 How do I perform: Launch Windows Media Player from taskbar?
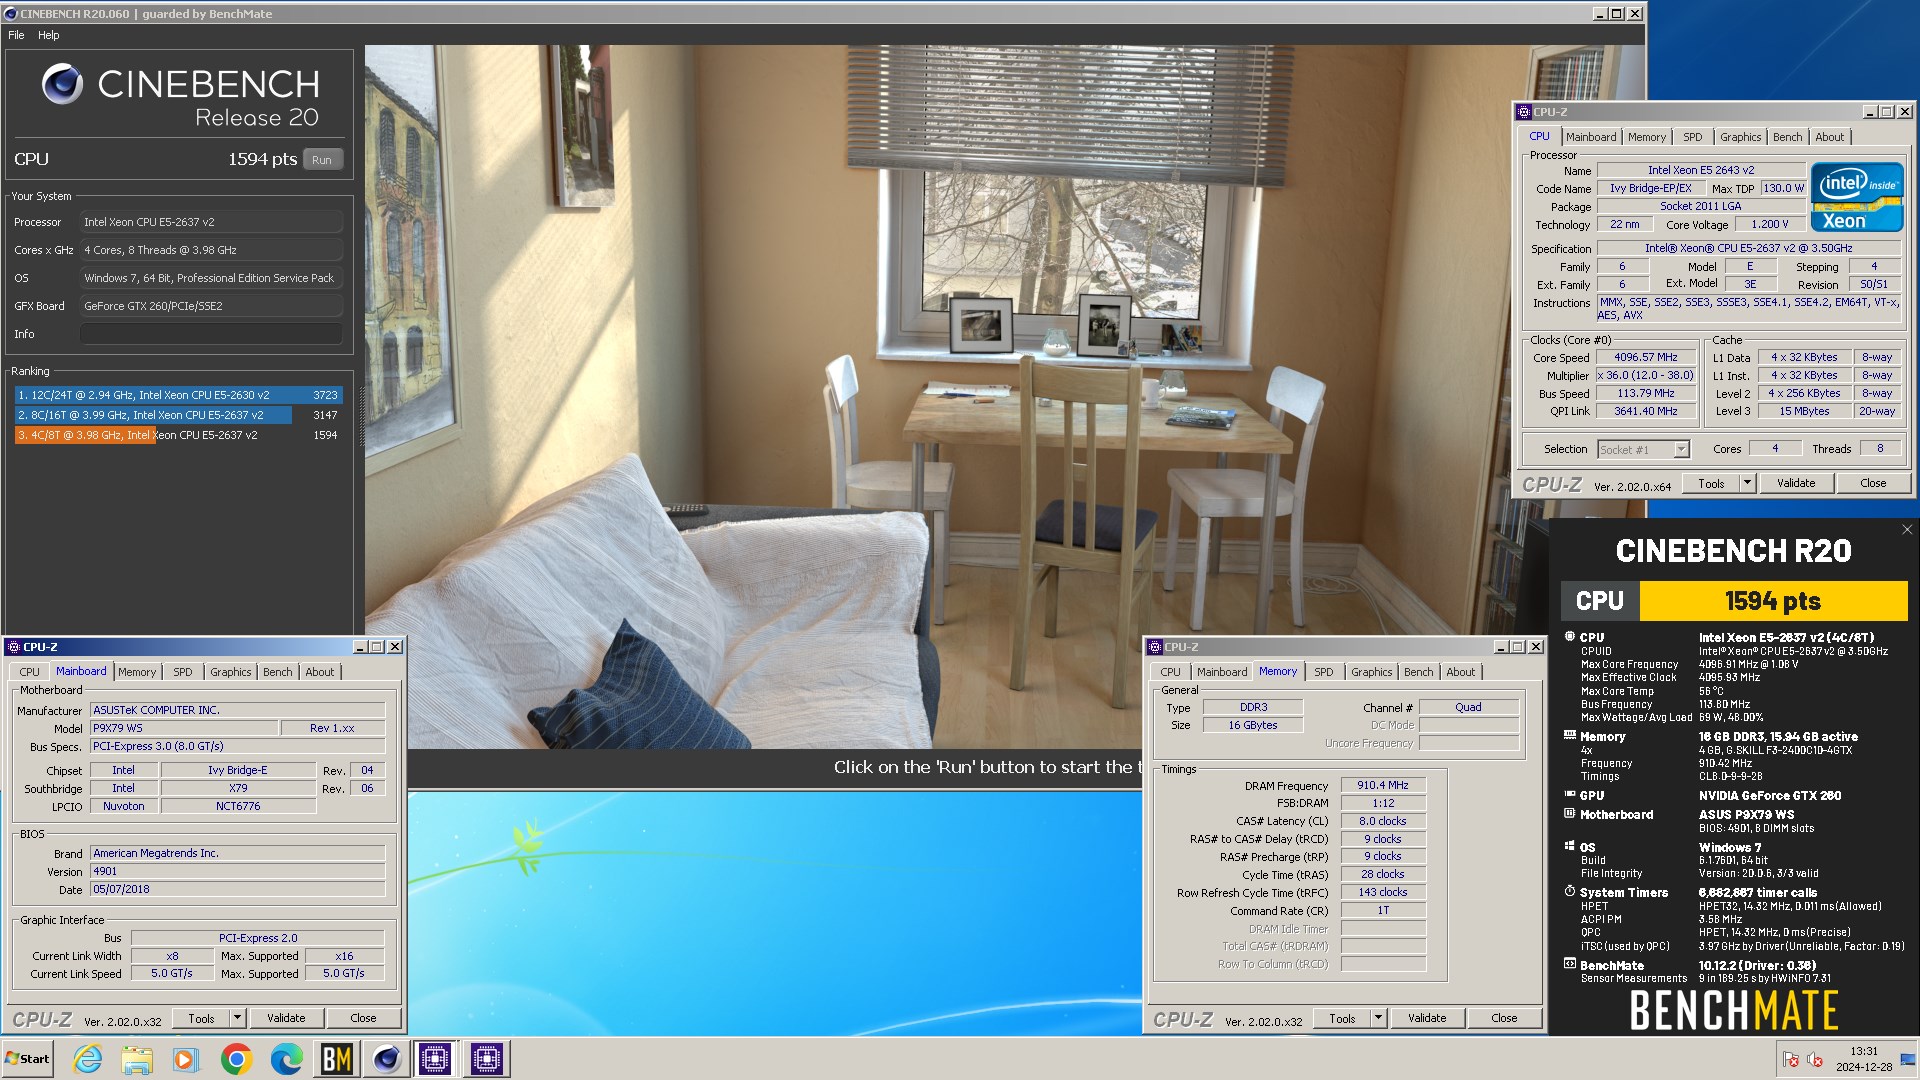click(186, 1059)
